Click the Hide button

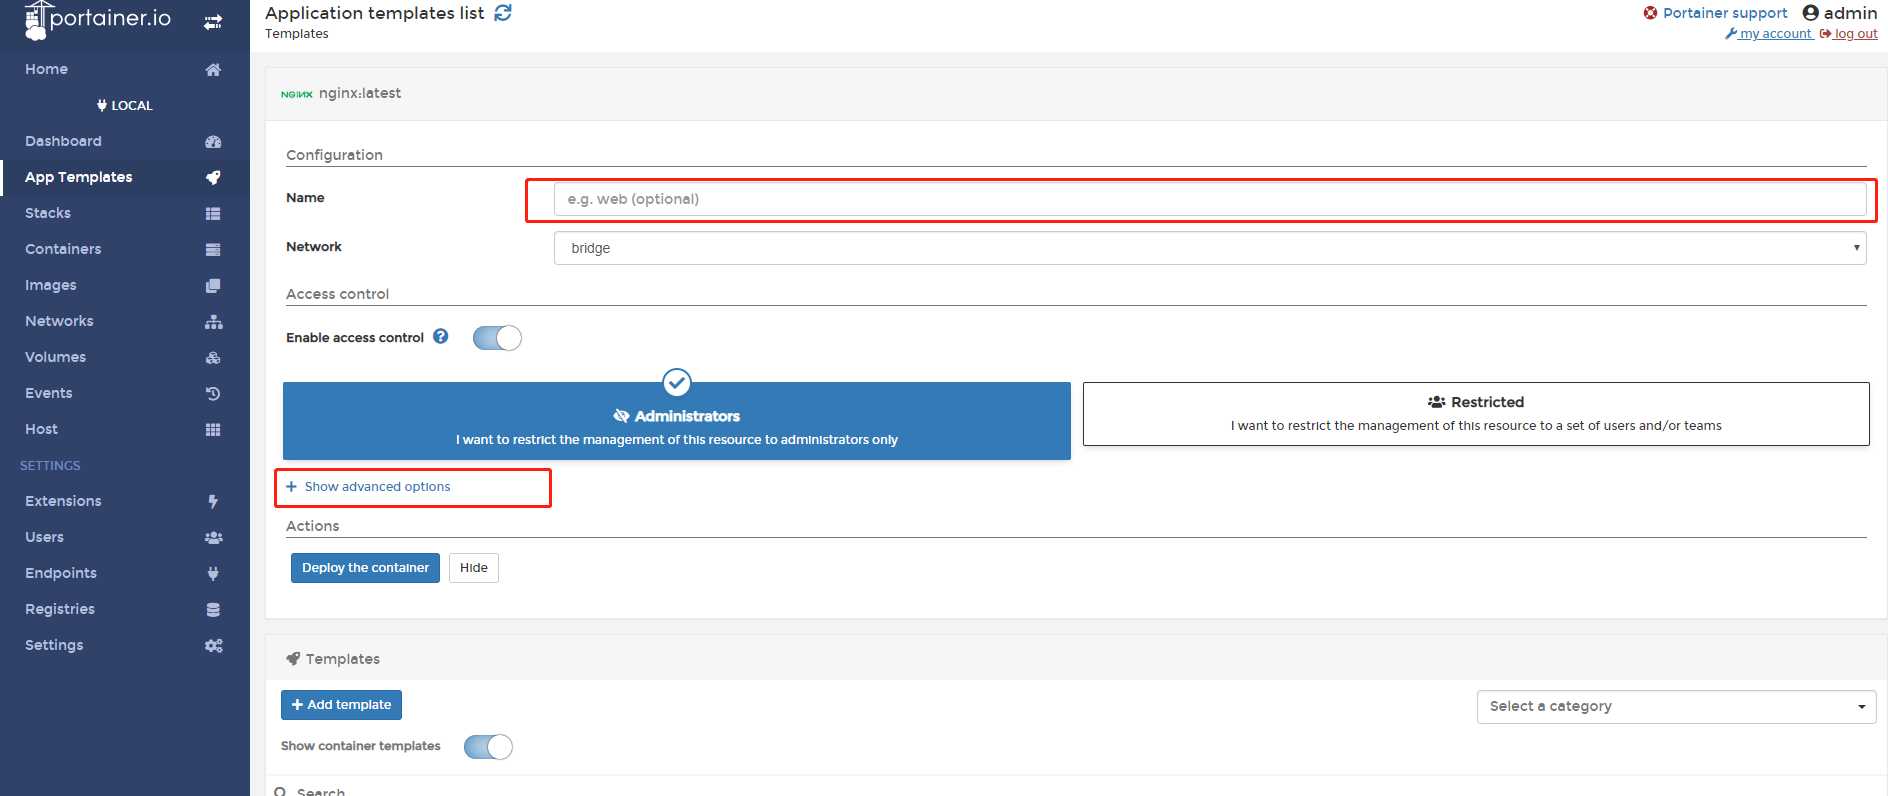tap(474, 568)
